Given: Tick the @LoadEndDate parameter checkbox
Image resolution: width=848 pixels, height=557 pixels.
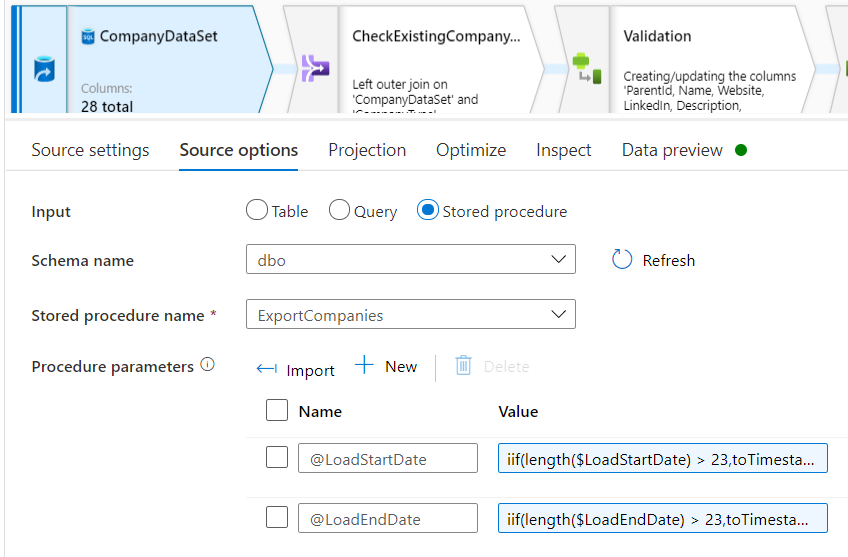Looking at the screenshot, I should (x=277, y=518).
